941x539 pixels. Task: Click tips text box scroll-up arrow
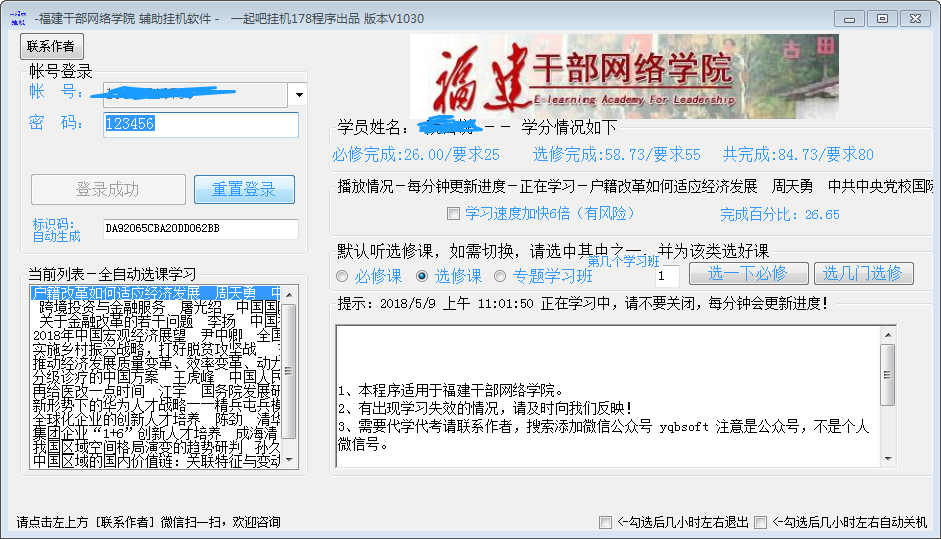click(x=888, y=335)
